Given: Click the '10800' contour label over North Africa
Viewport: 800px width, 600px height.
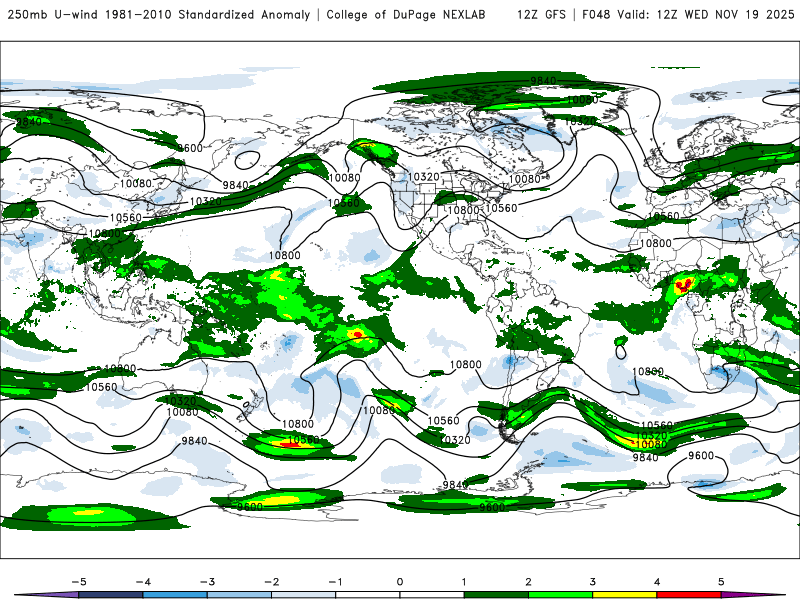Looking at the screenshot, I should pyautogui.click(x=656, y=243).
